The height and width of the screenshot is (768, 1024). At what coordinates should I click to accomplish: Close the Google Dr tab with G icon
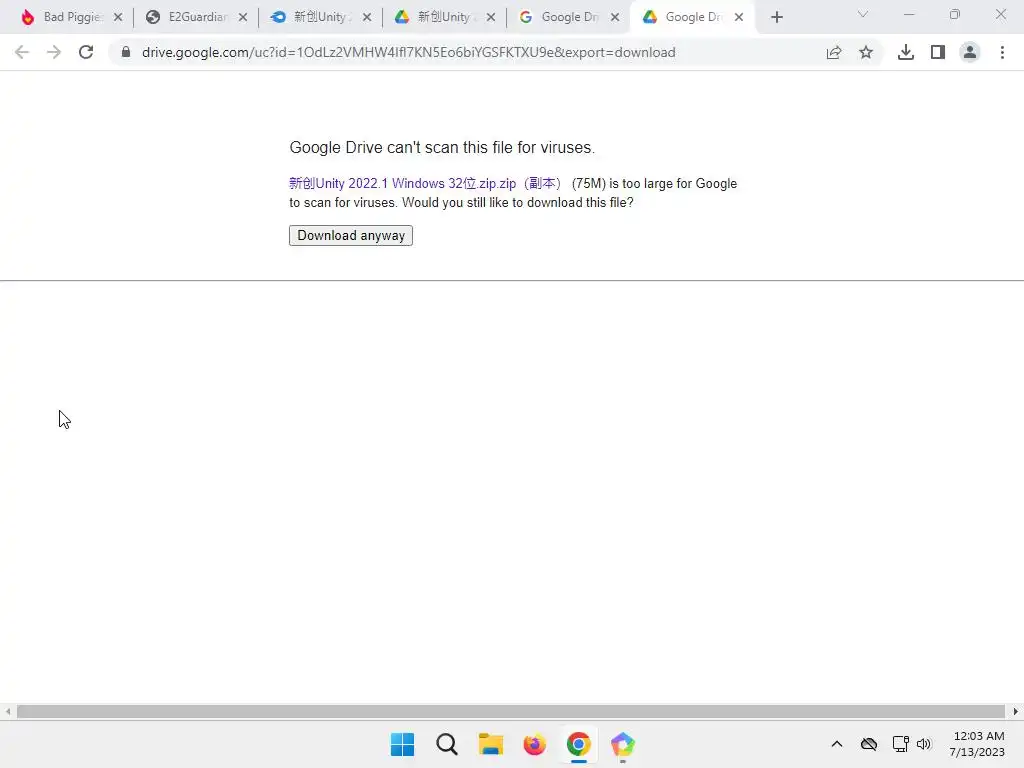(x=615, y=17)
